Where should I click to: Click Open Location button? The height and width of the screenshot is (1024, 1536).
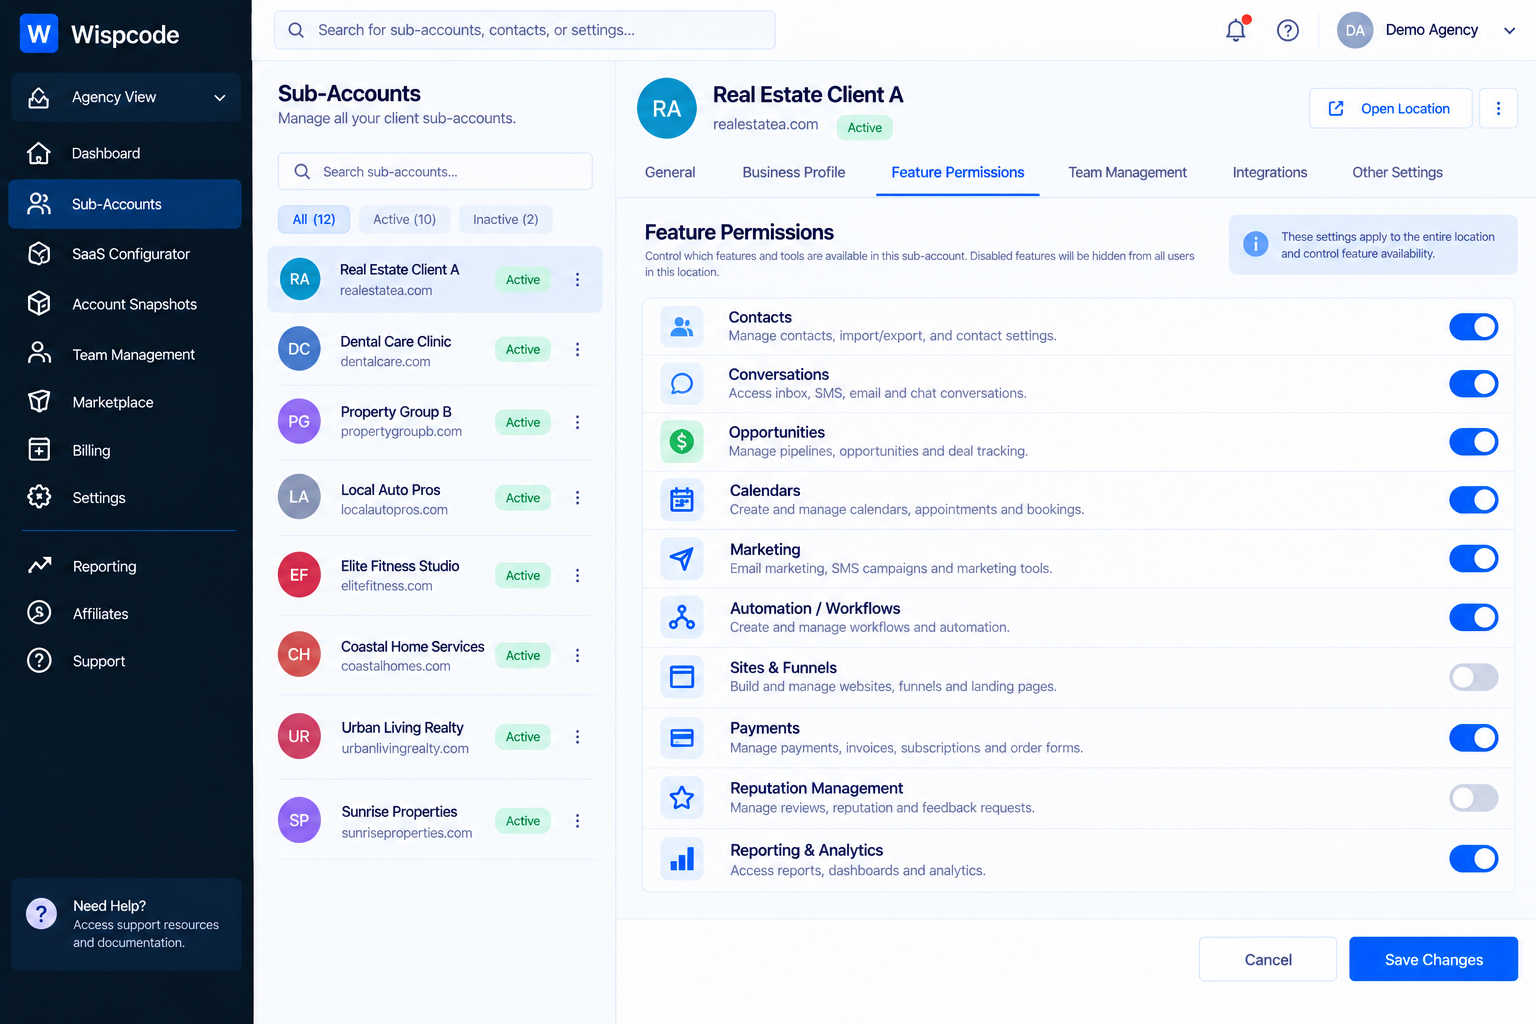pyautogui.click(x=1391, y=108)
